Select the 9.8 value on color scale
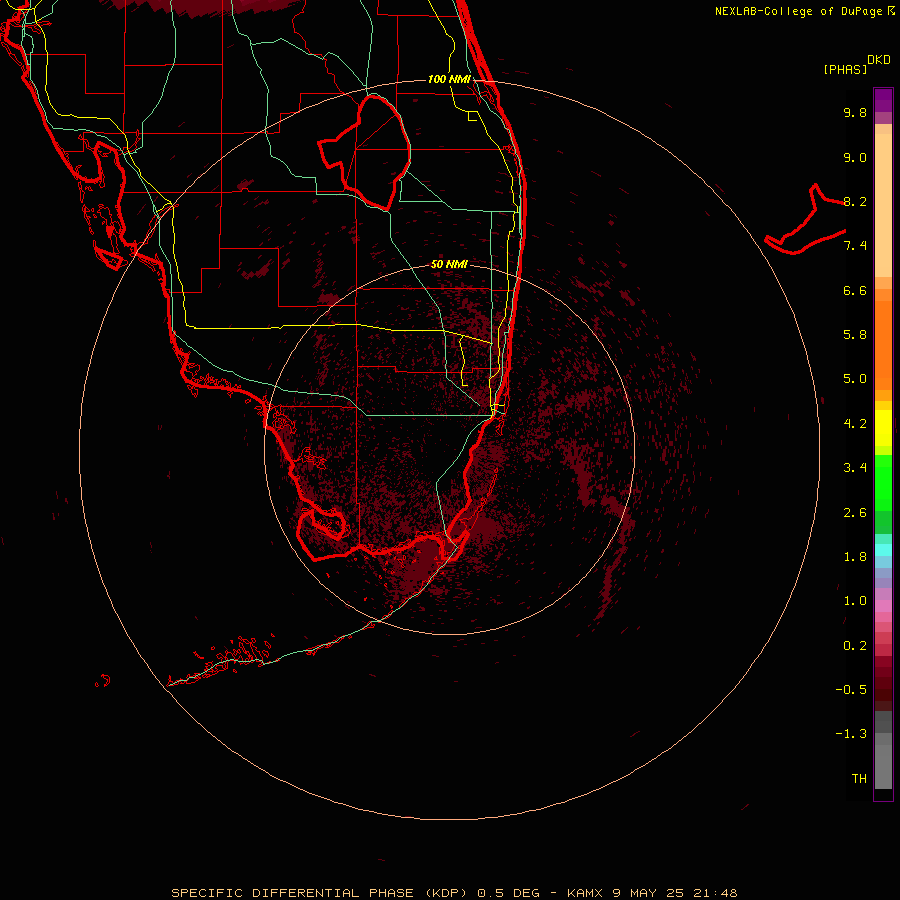This screenshot has height=900, width=900. pyautogui.click(x=855, y=112)
